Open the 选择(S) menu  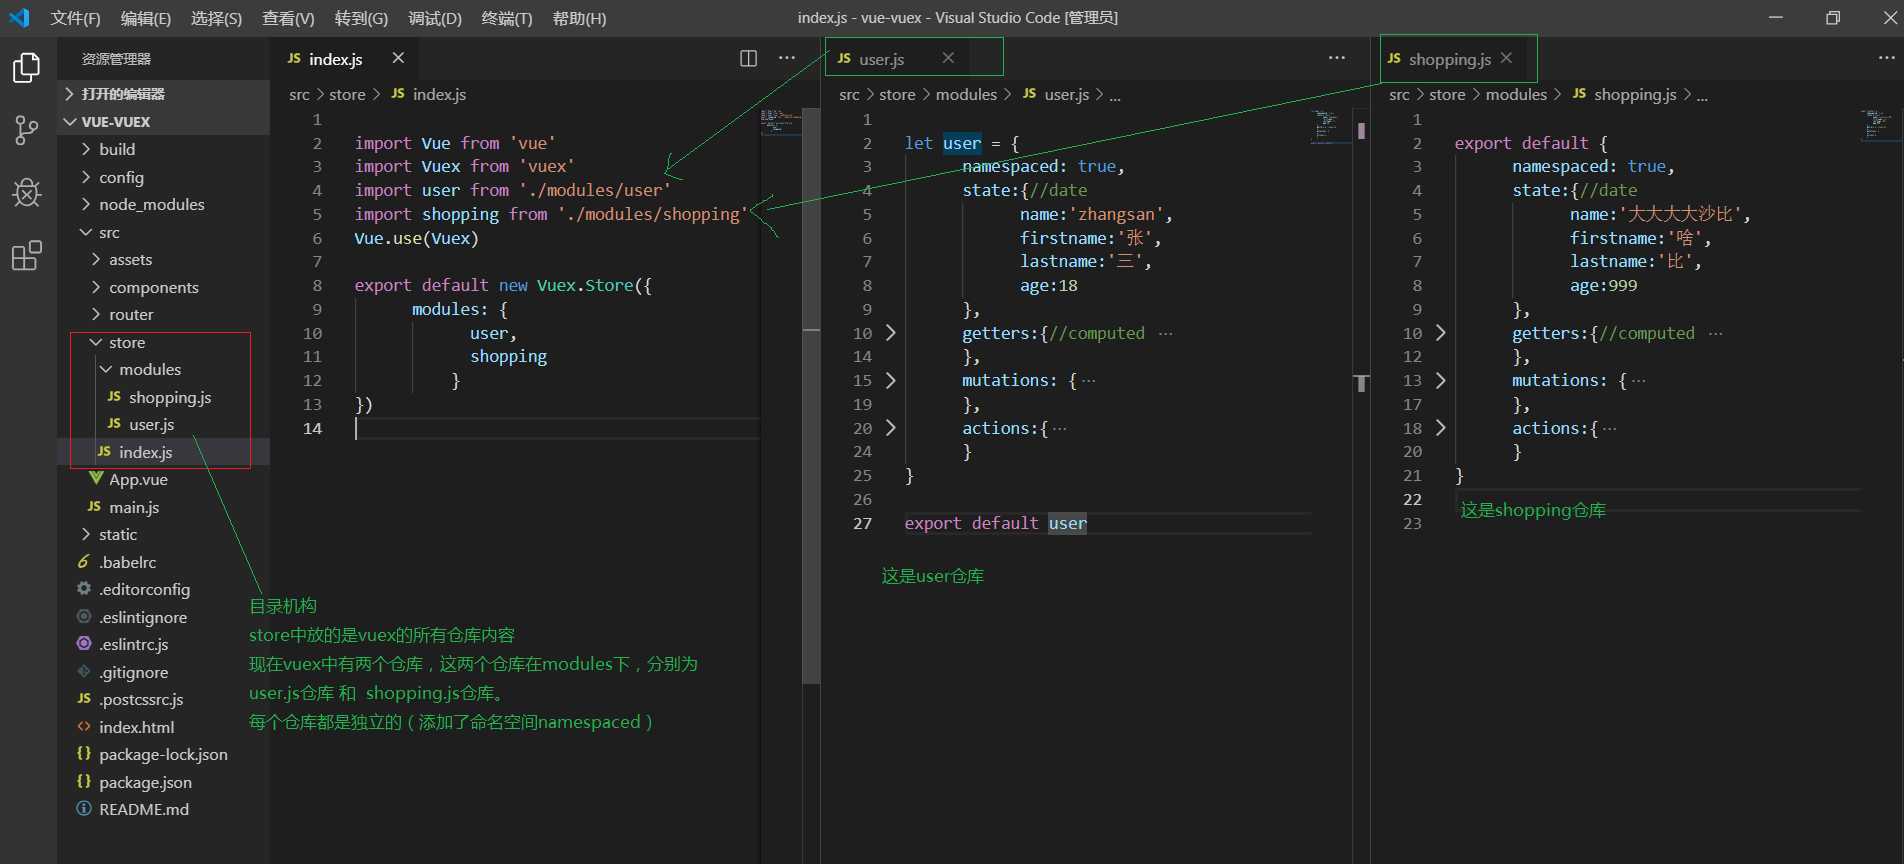(216, 18)
